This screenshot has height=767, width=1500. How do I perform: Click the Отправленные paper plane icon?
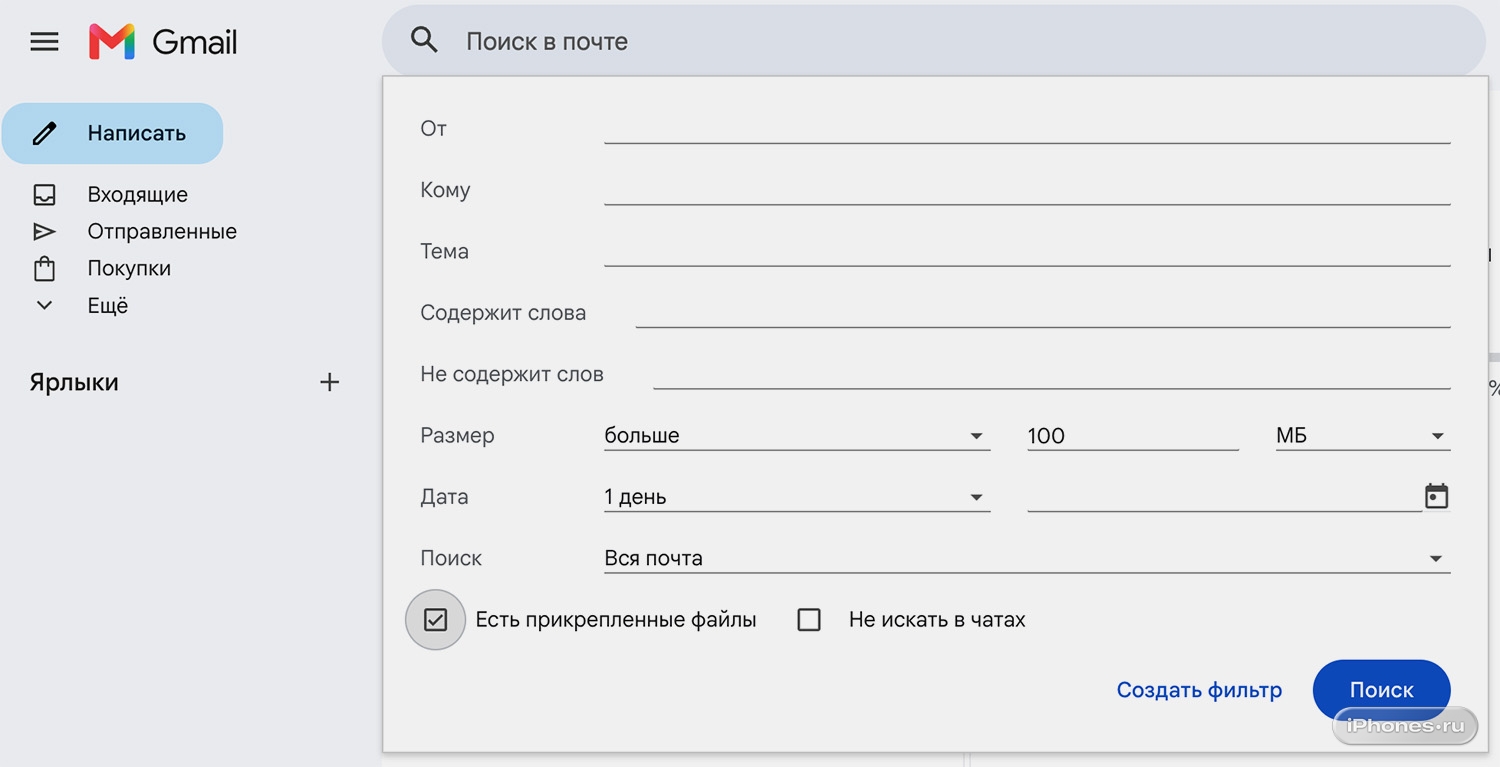pos(44,232)
